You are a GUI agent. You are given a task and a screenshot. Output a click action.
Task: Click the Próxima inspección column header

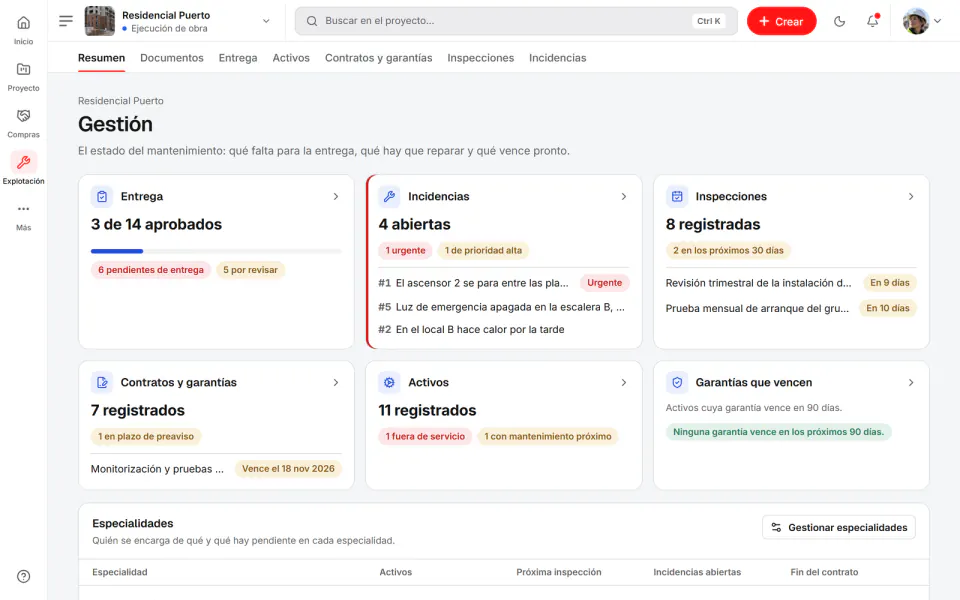pos(558,572)
